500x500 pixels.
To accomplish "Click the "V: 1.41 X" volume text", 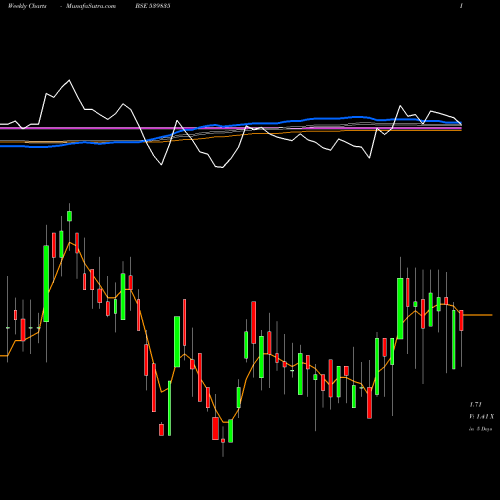I will (481, 417).
